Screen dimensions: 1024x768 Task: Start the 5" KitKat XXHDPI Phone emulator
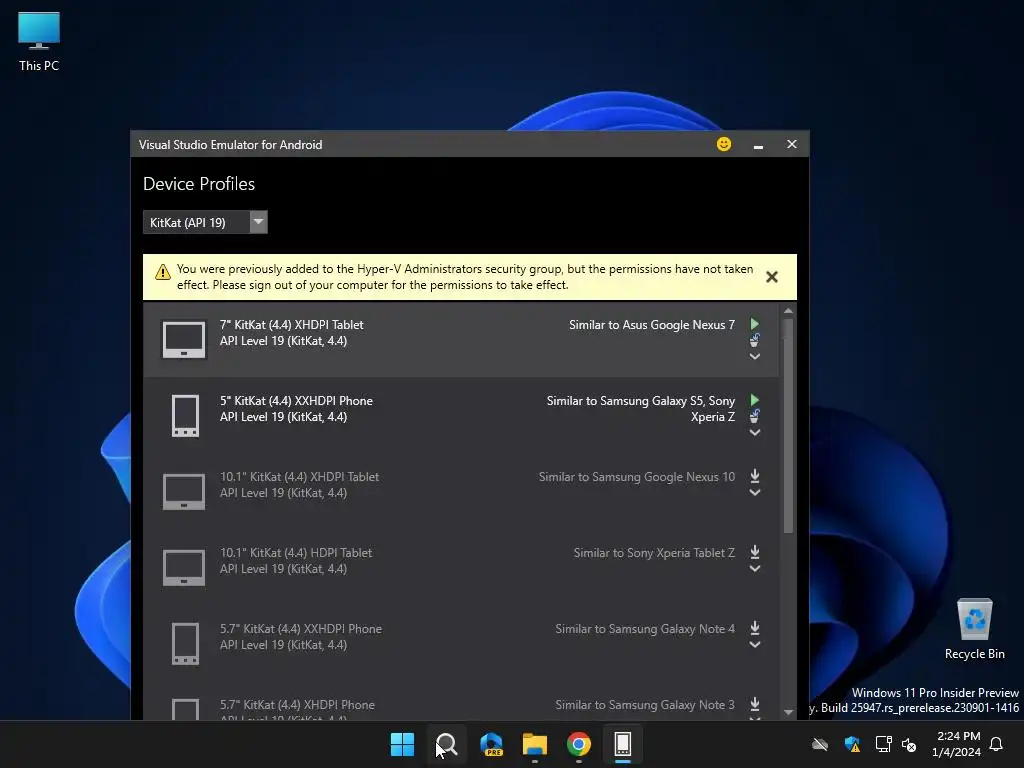point(754,400)
